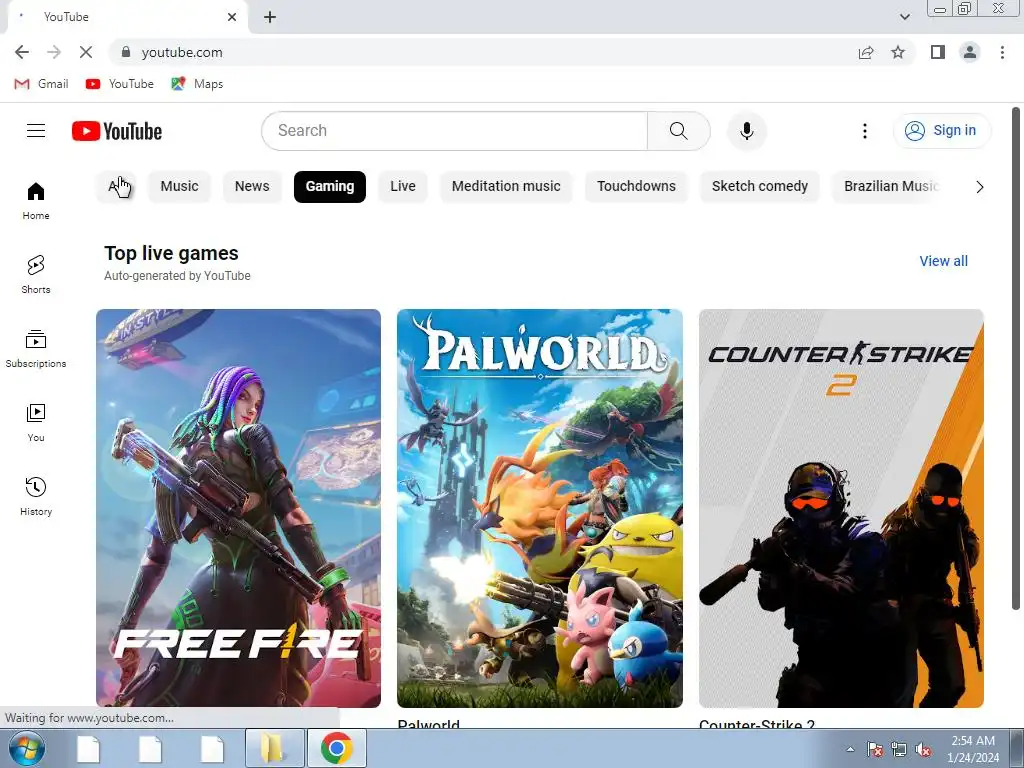
Task: Open Chrome's three-dot menu
Action: [x=1002, y=52]
